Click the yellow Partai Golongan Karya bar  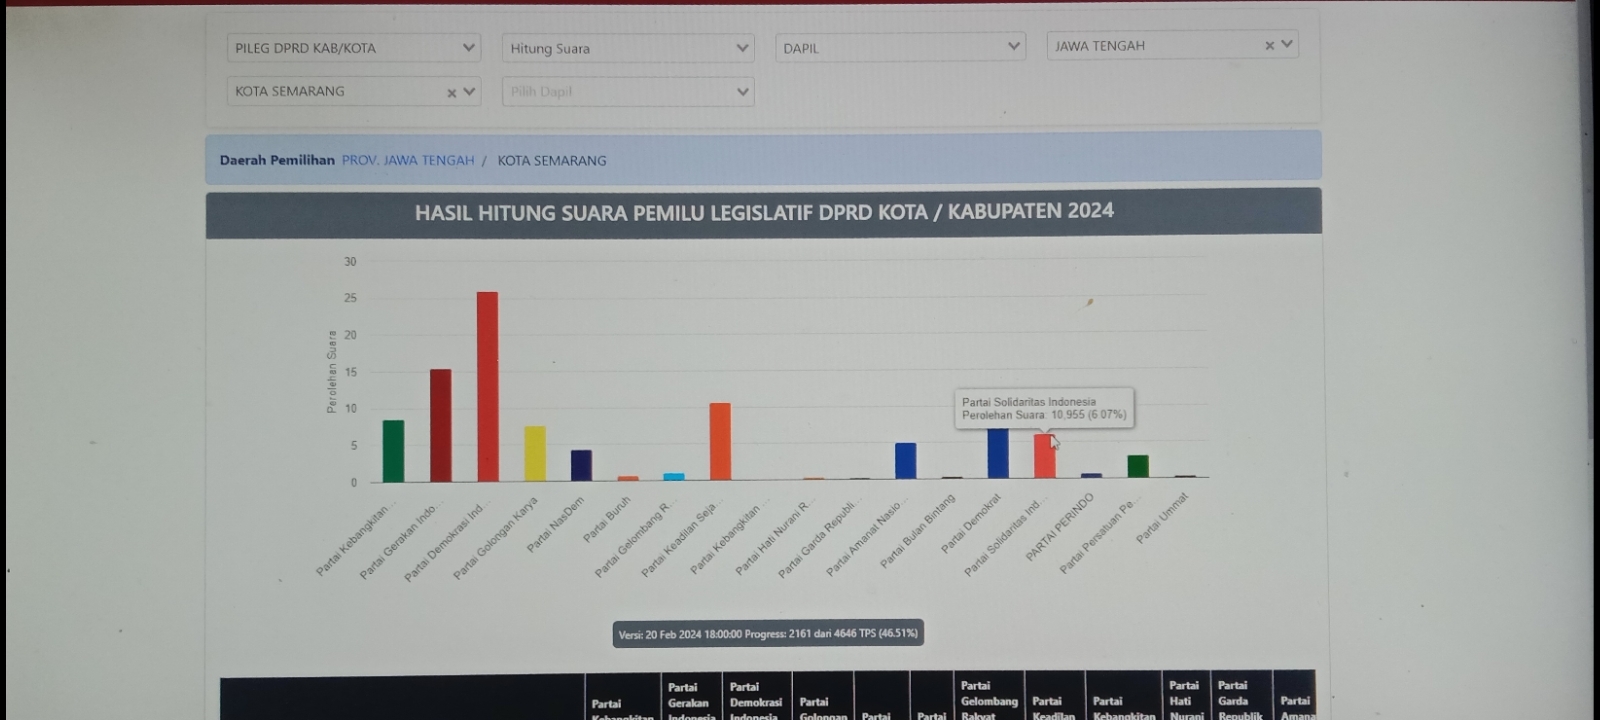point(535,454)
